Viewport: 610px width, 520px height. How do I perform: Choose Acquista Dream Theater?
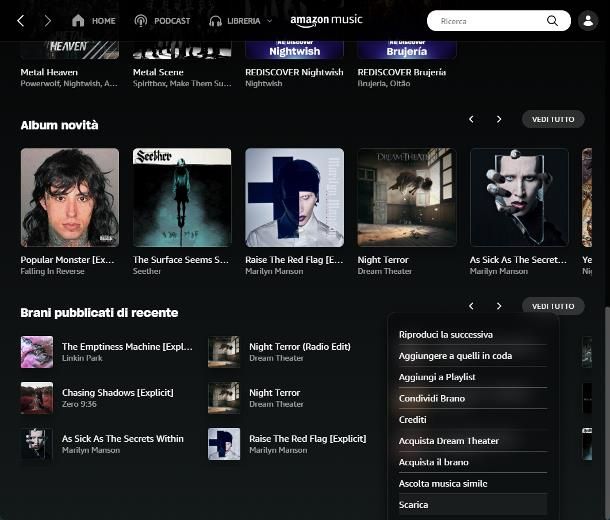[473, 441]
